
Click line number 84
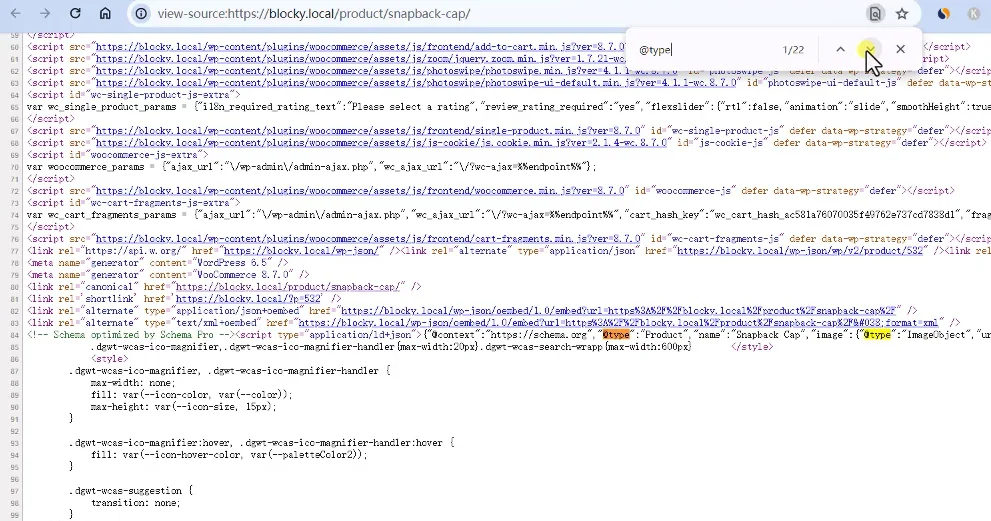click(x=15, y=335)
